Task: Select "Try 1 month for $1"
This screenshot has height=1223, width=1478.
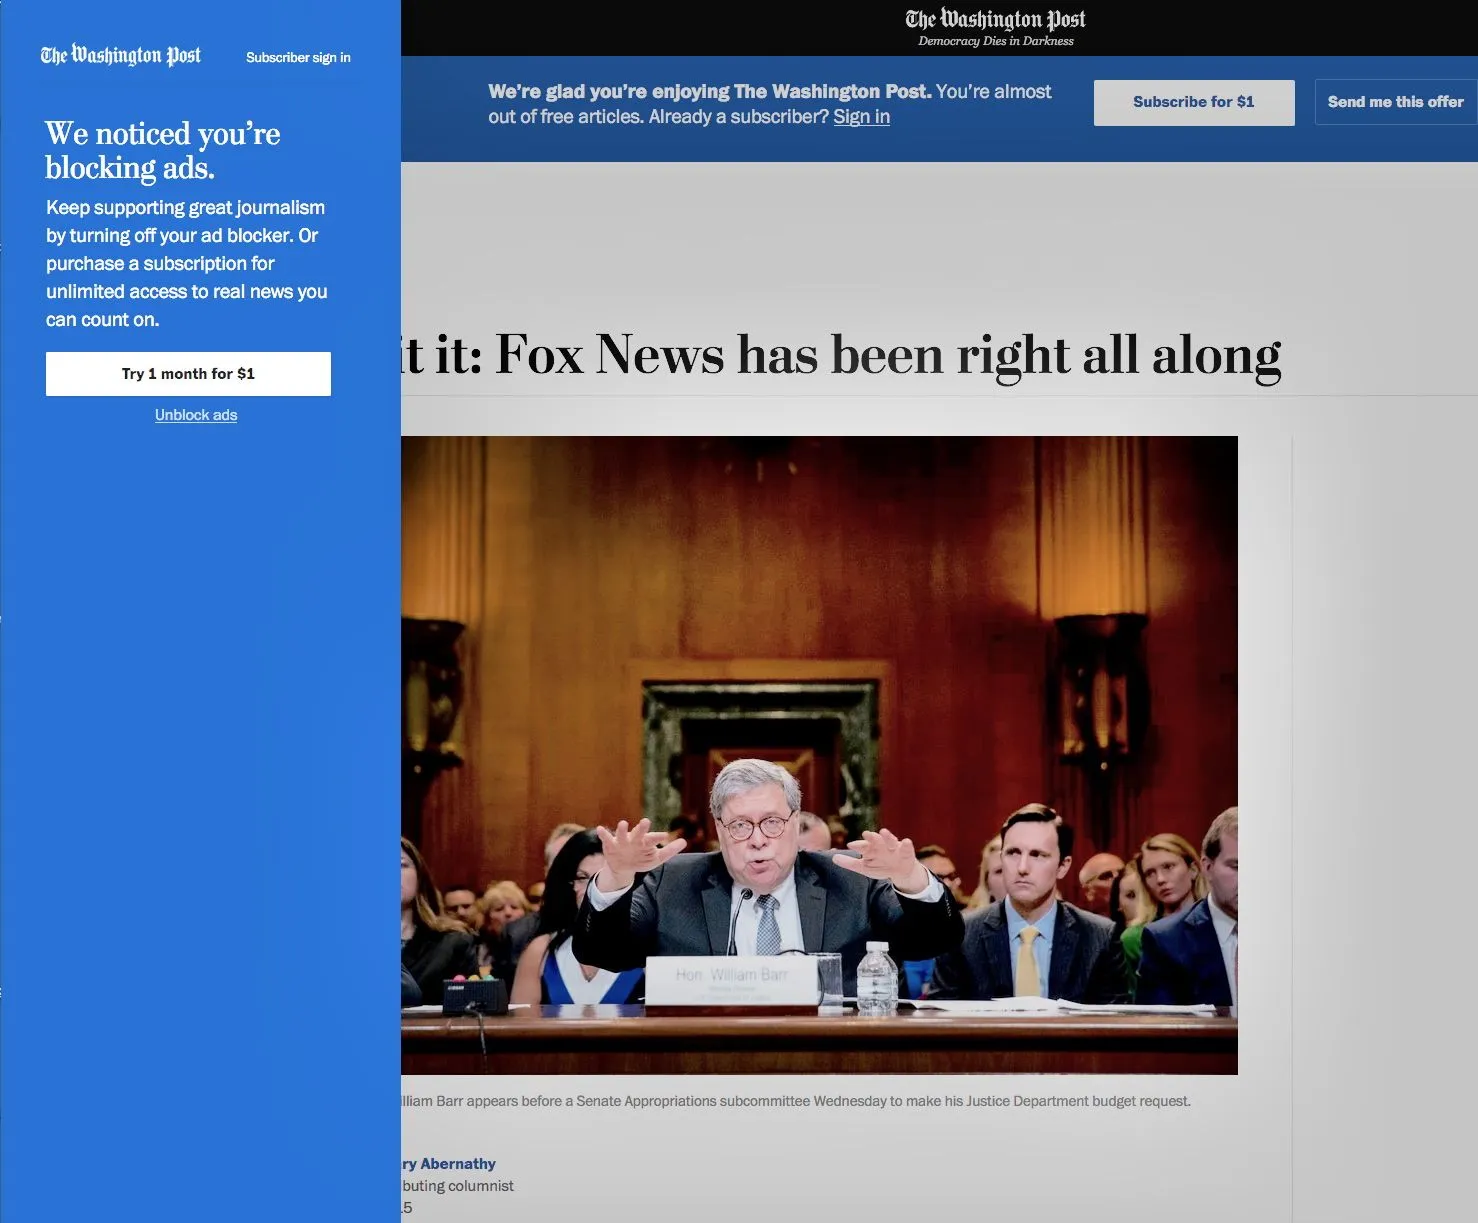Action: pyautogui.click(x=187, y=373)
